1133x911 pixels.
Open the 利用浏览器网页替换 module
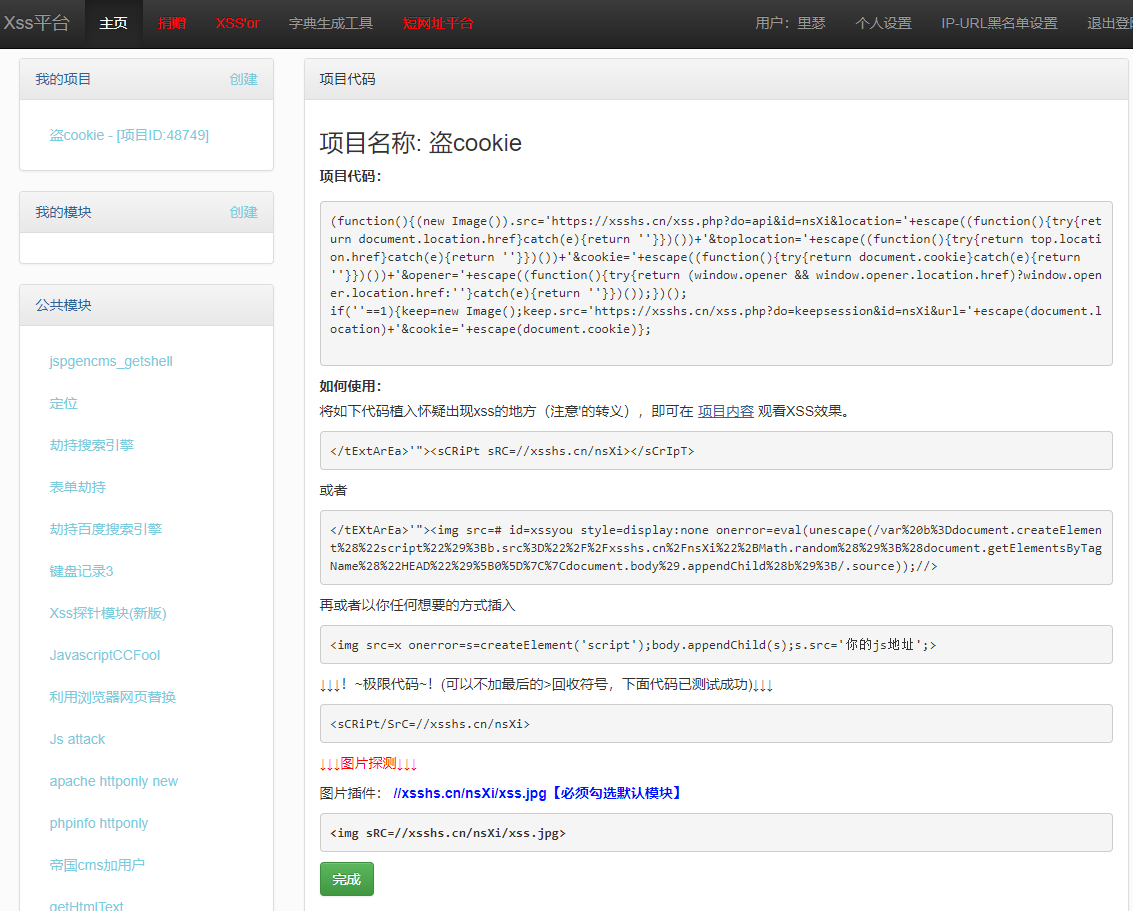pos(113,697)
